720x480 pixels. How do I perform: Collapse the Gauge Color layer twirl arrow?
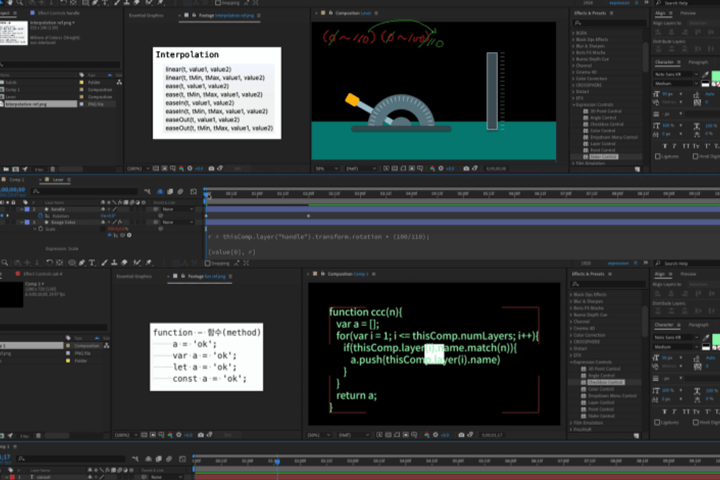click(21, 222)
